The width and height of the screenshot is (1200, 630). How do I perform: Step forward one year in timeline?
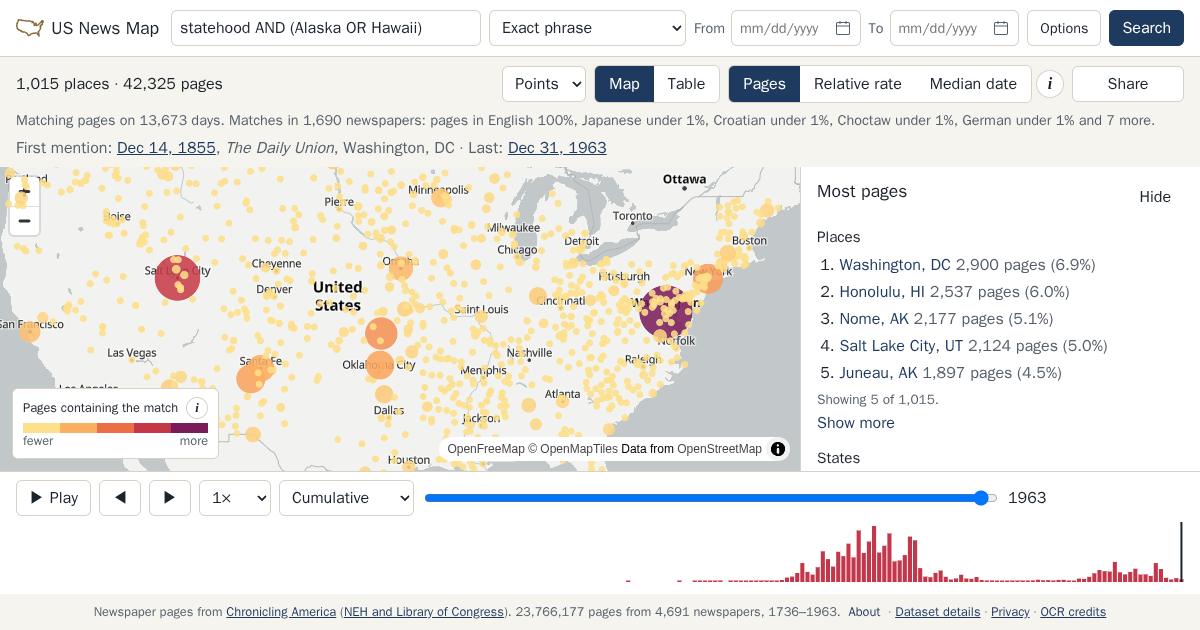(x=170, y=498)
